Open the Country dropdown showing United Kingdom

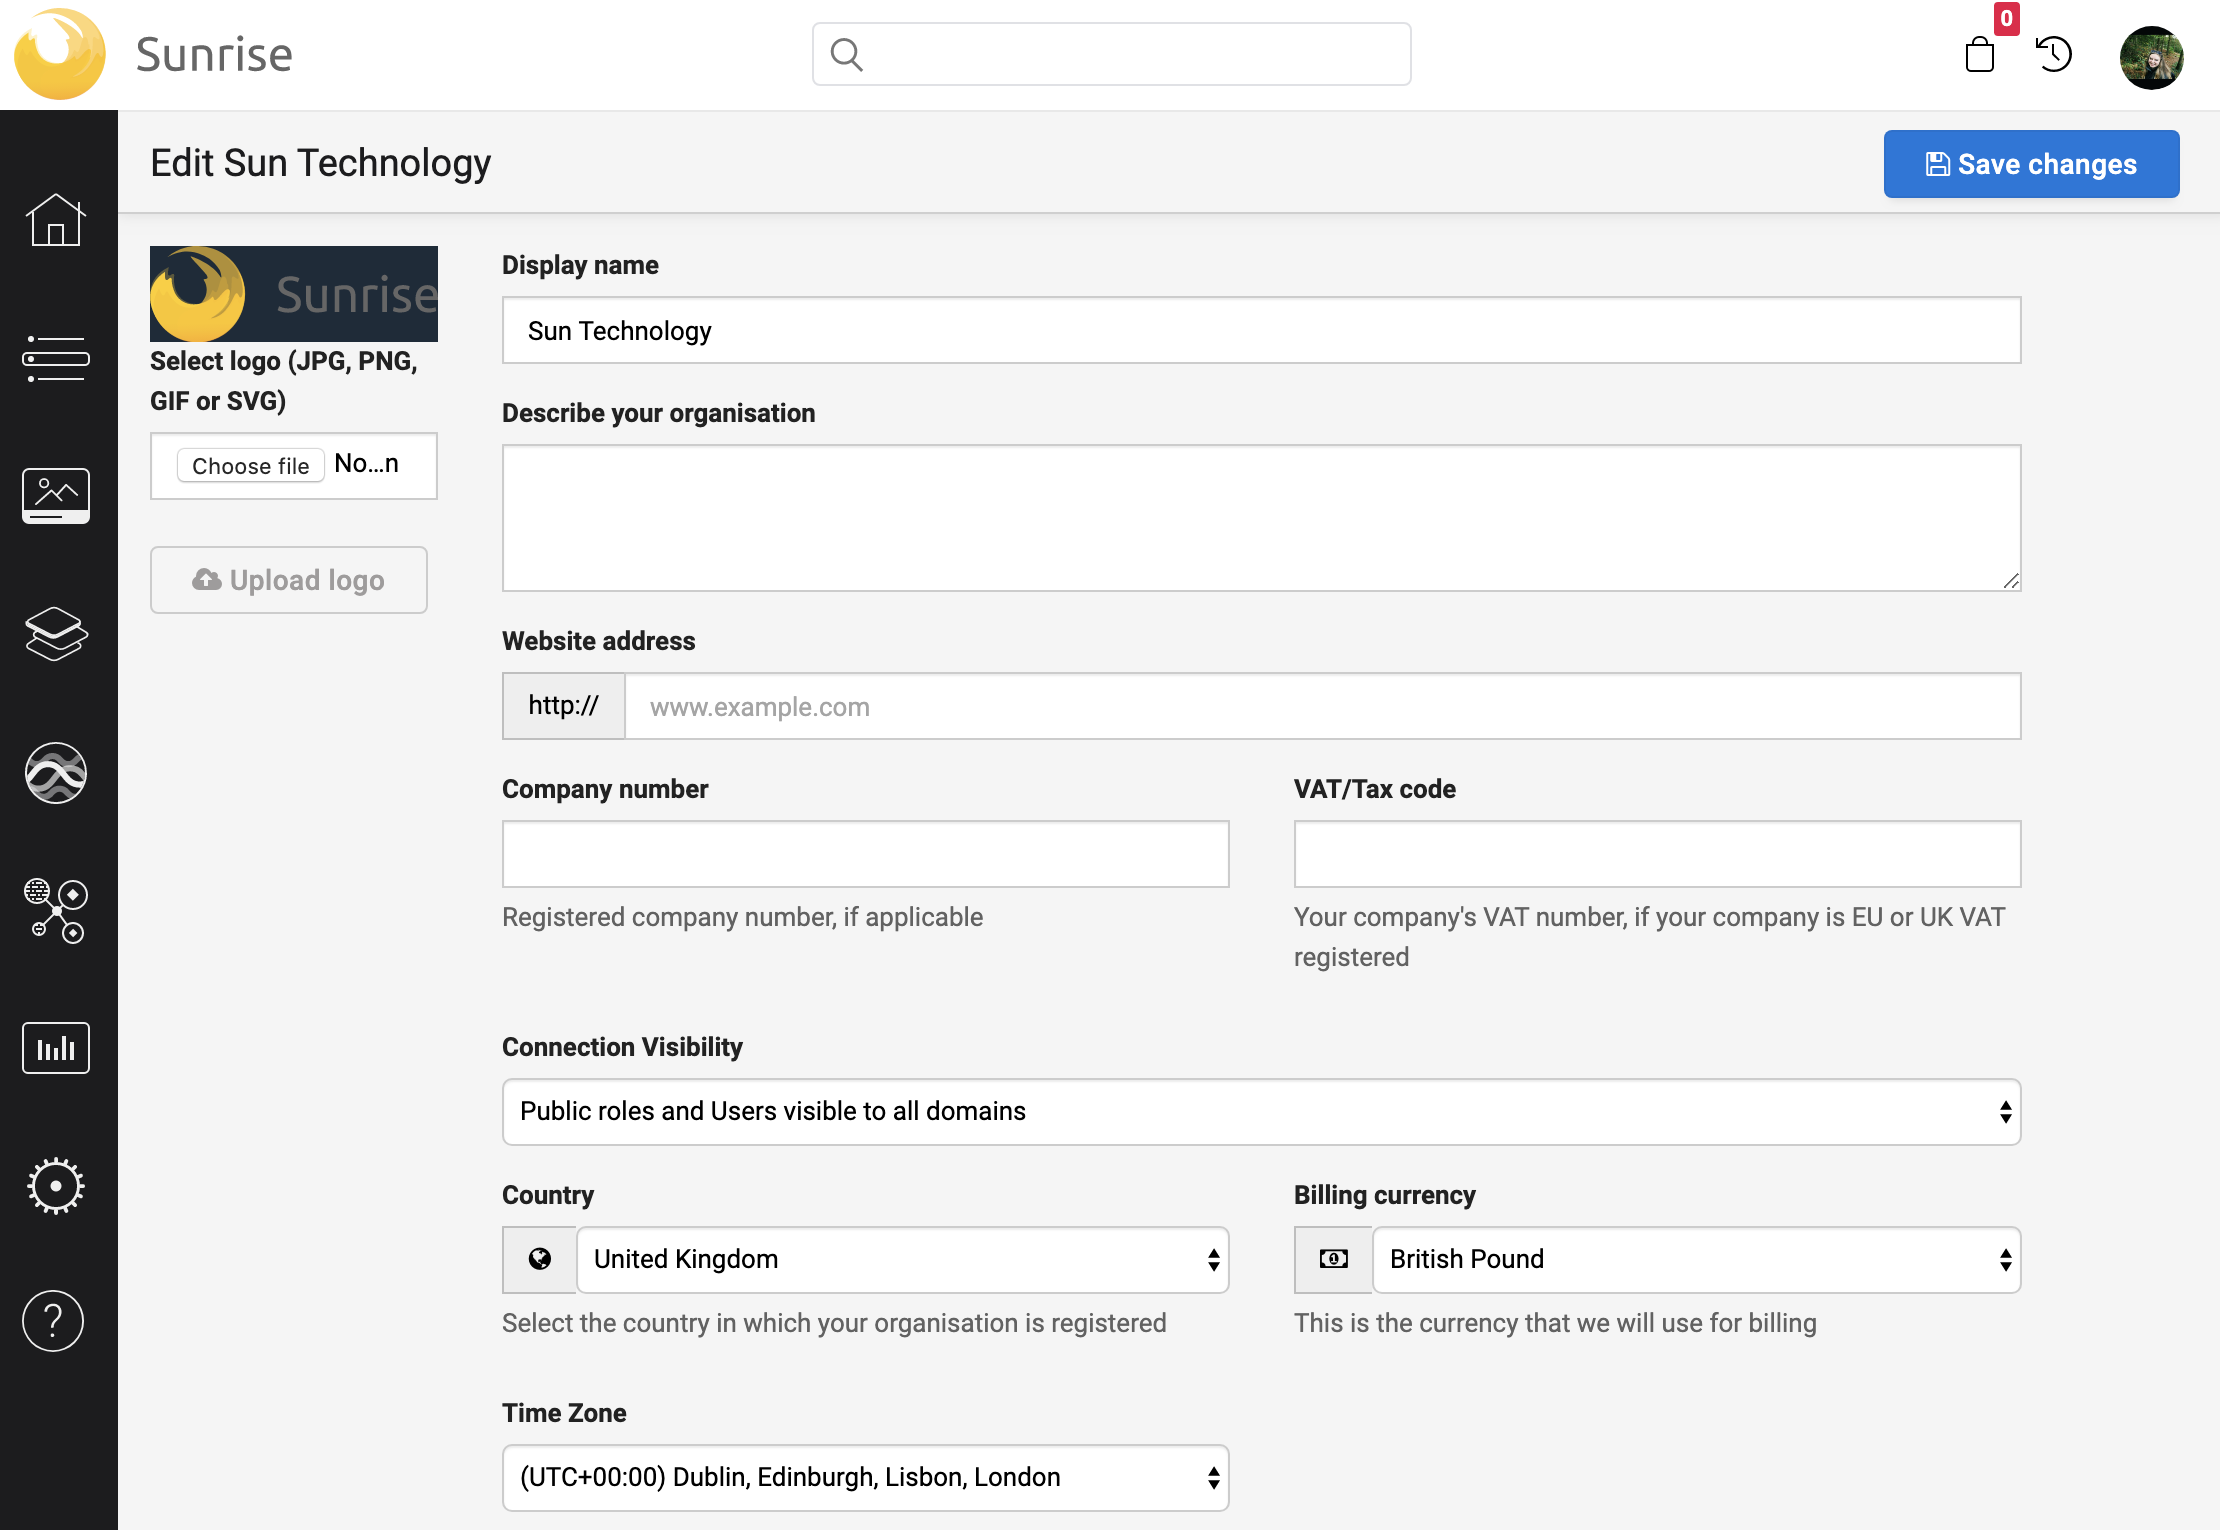click(x=902, y=1259)
